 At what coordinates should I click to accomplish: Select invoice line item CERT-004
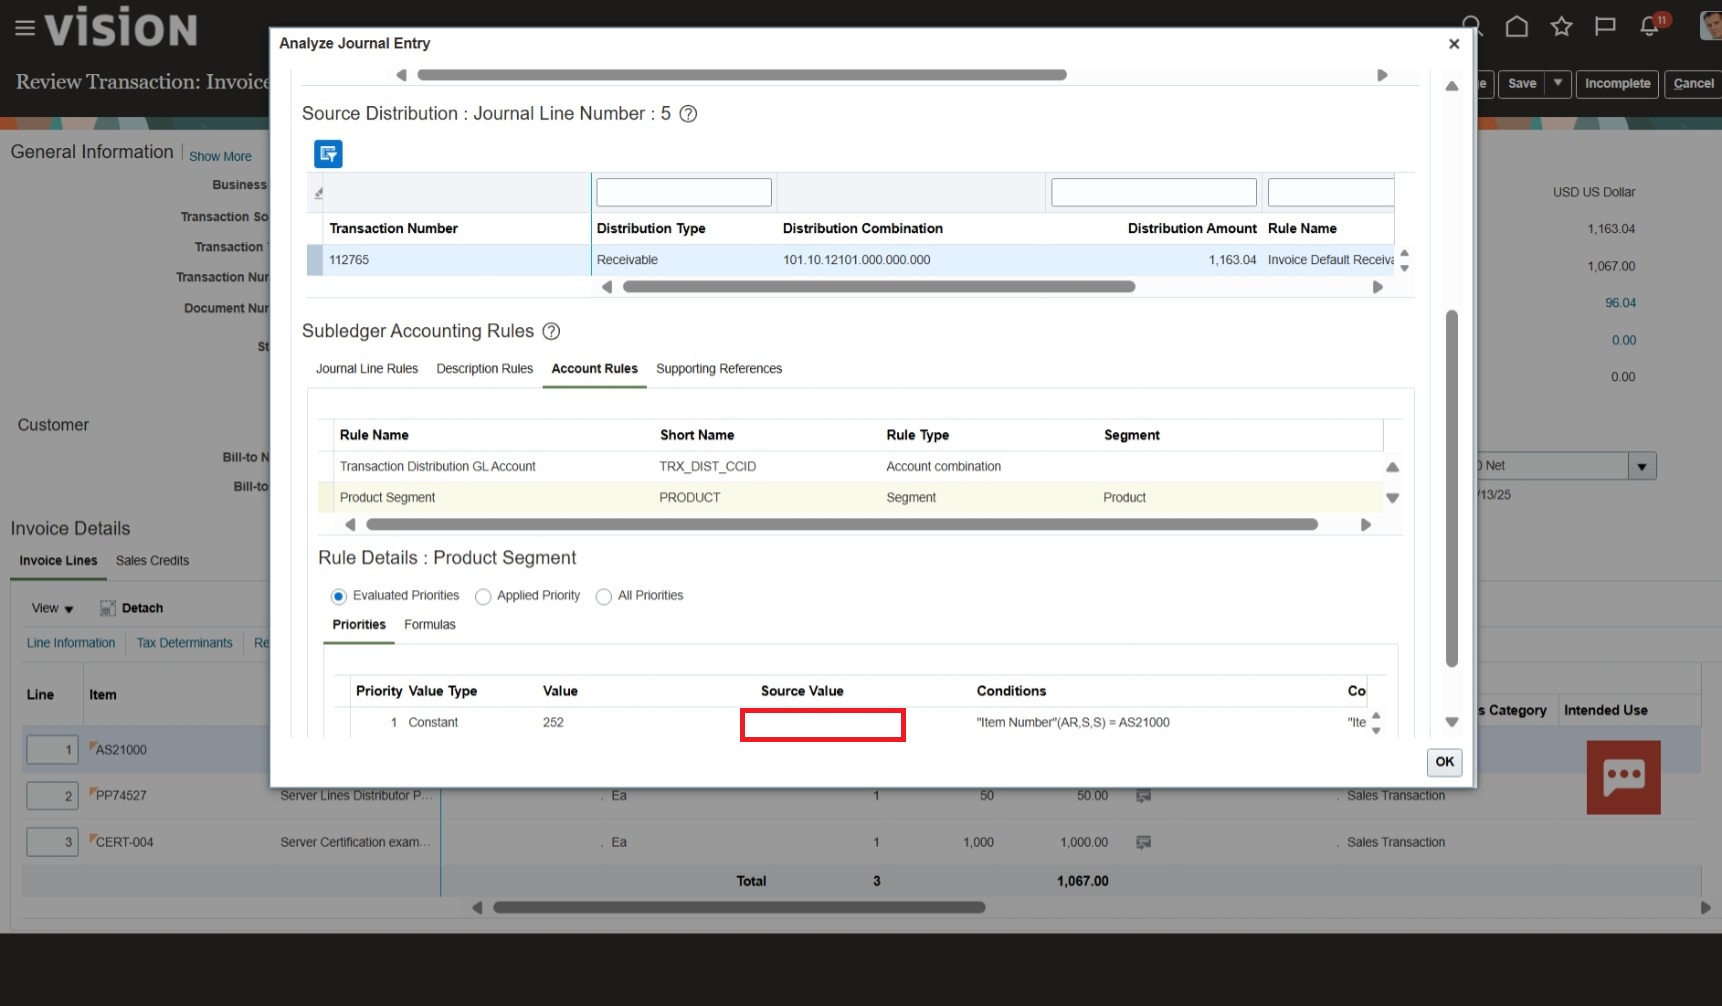124,842
